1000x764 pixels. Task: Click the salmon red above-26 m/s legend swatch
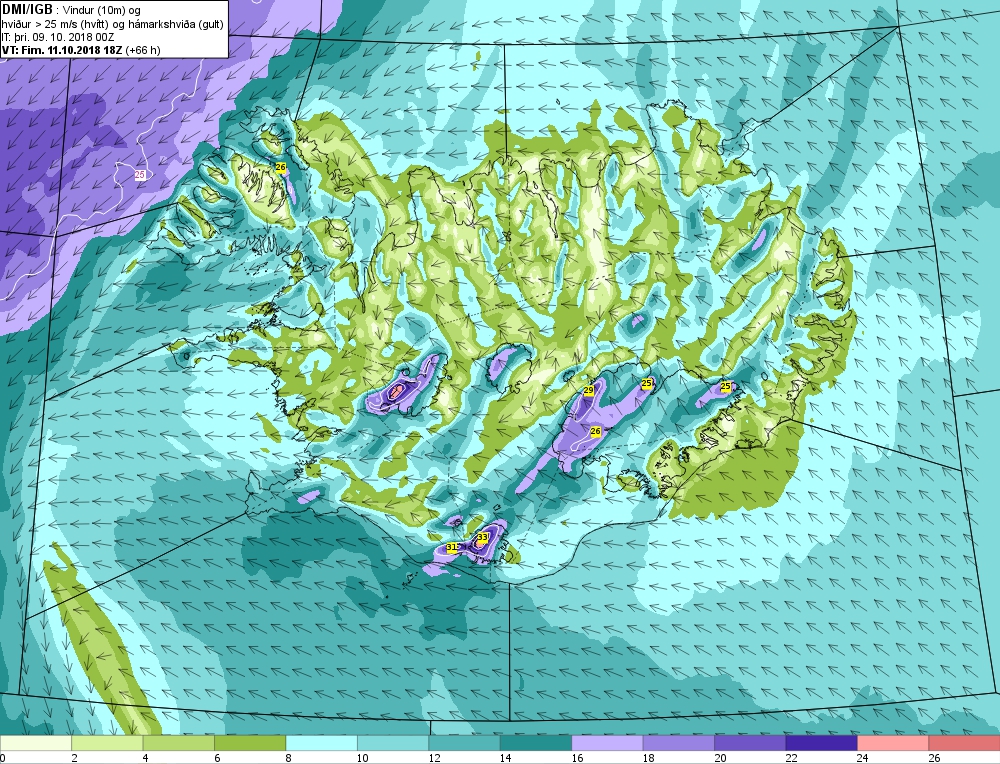(x=964, y=743)
